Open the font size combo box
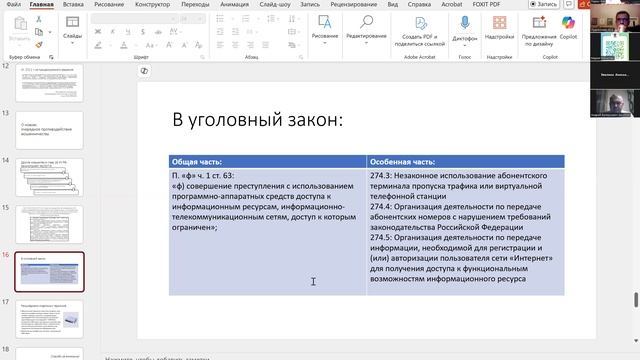 click(x=192, y=19)
